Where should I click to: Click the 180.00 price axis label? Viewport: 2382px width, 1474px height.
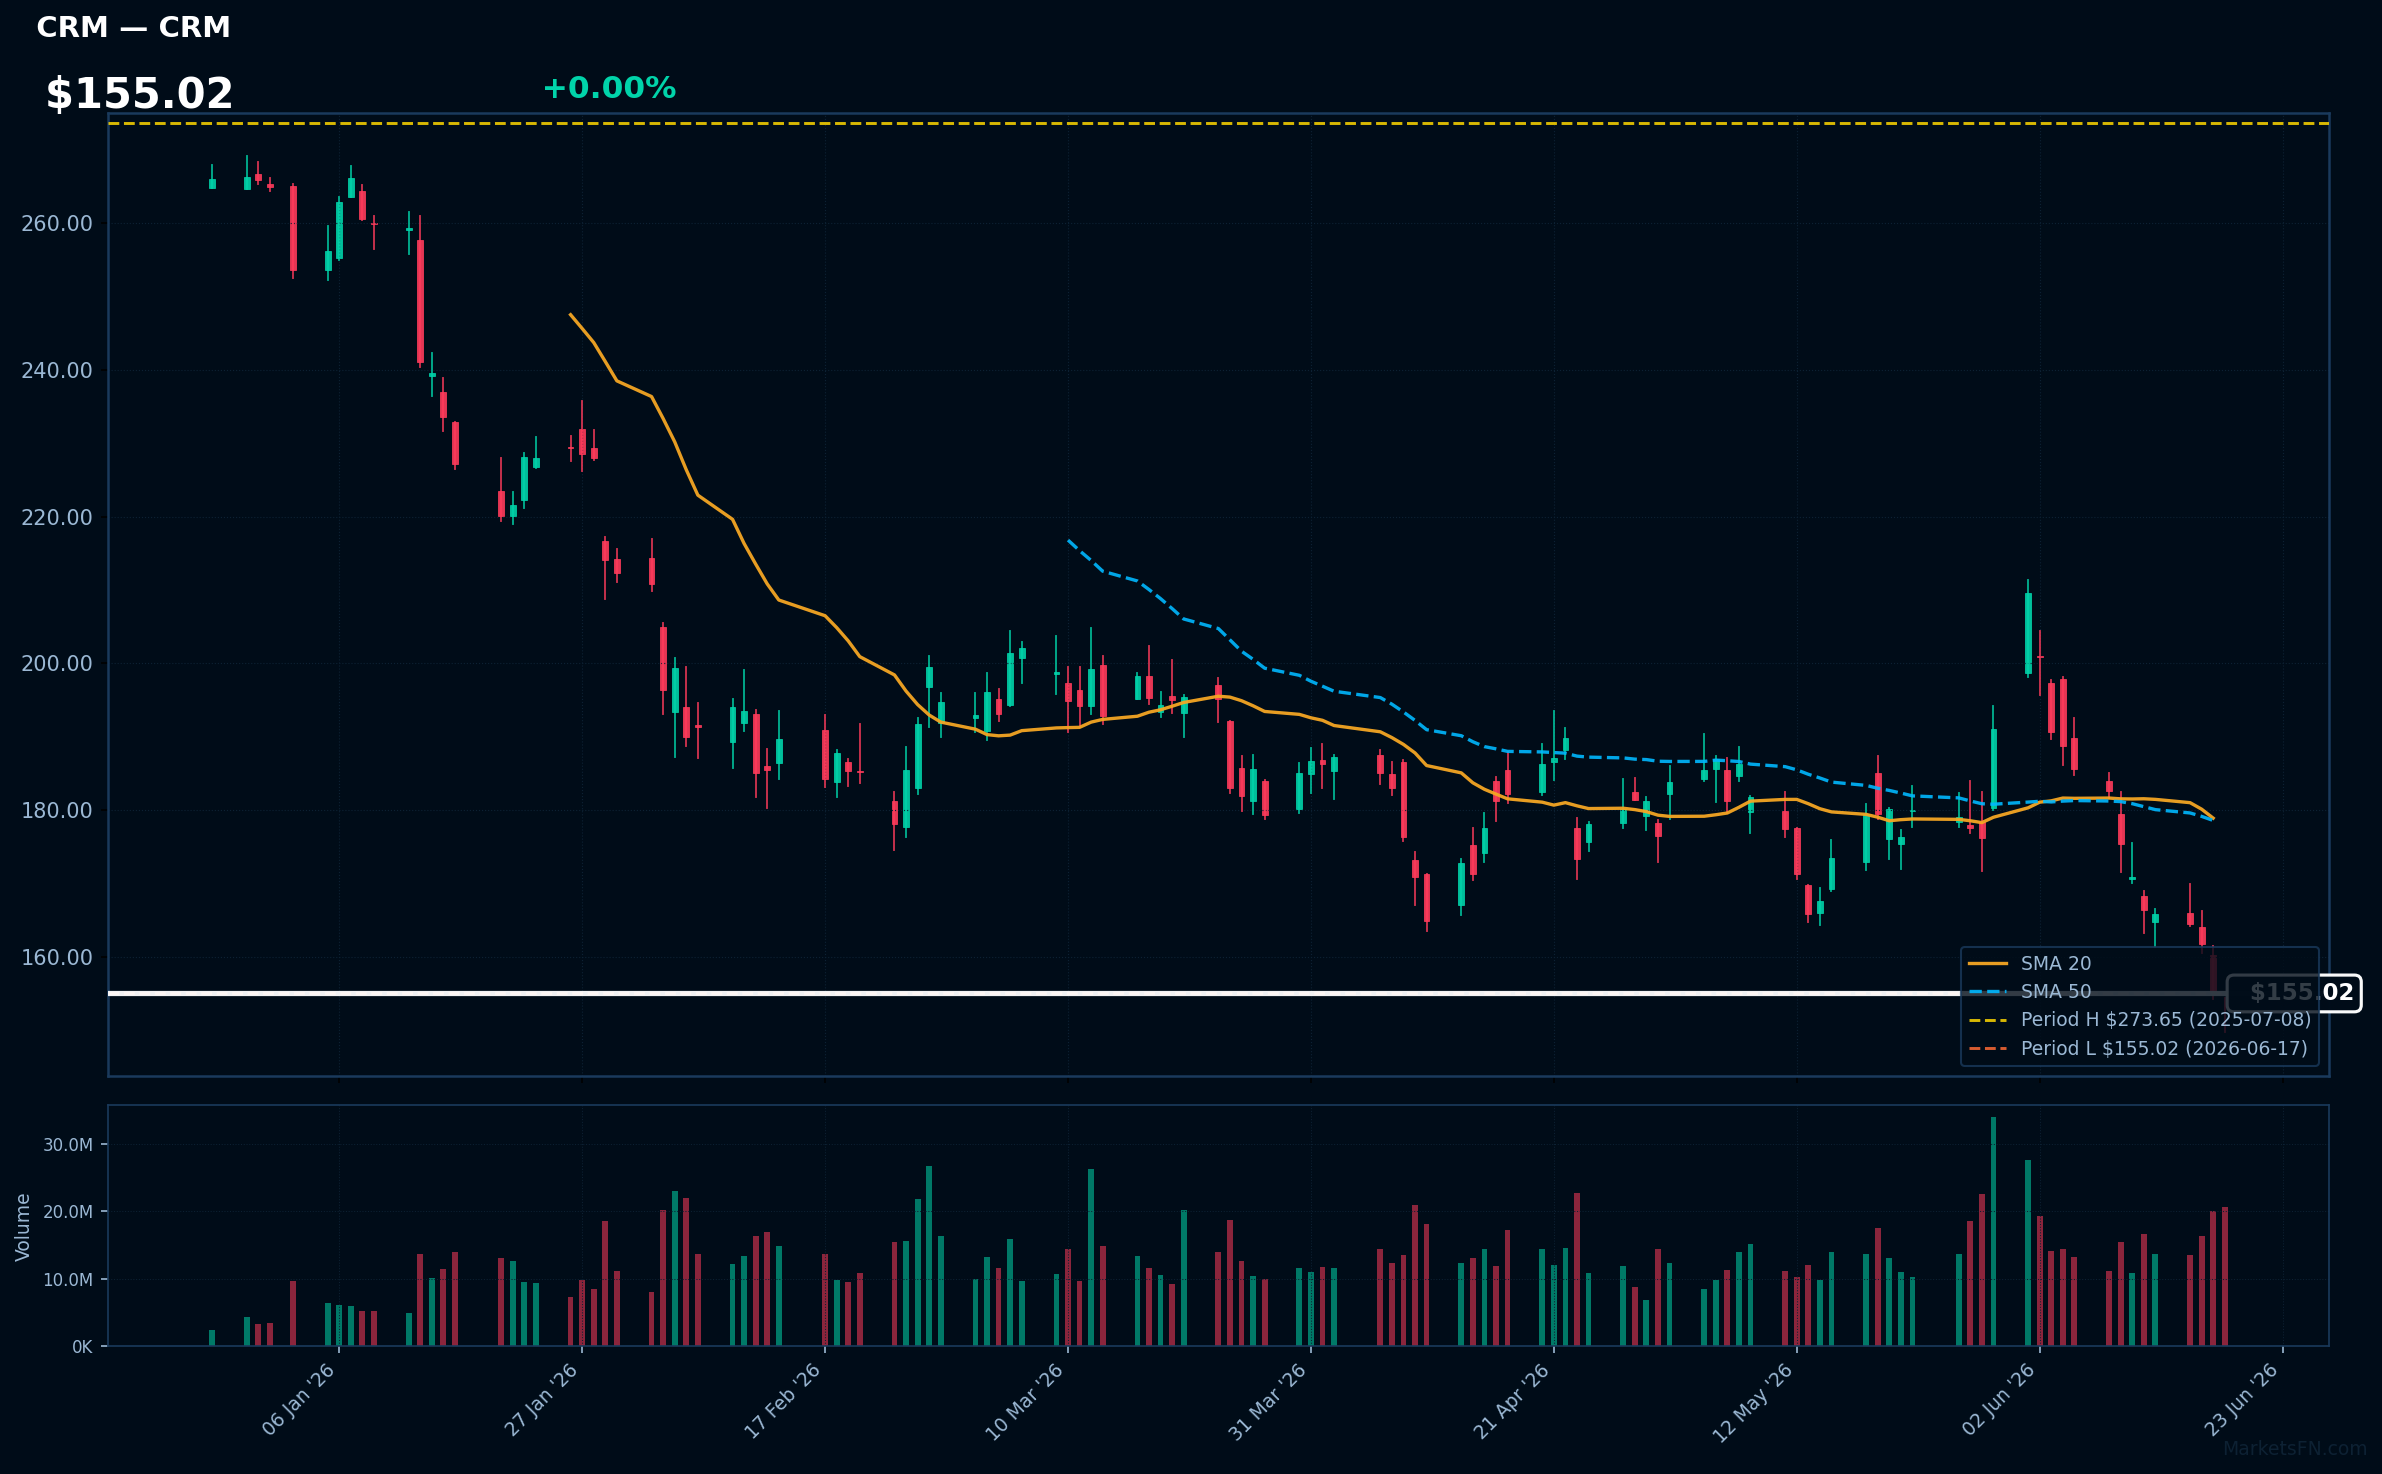57,810
